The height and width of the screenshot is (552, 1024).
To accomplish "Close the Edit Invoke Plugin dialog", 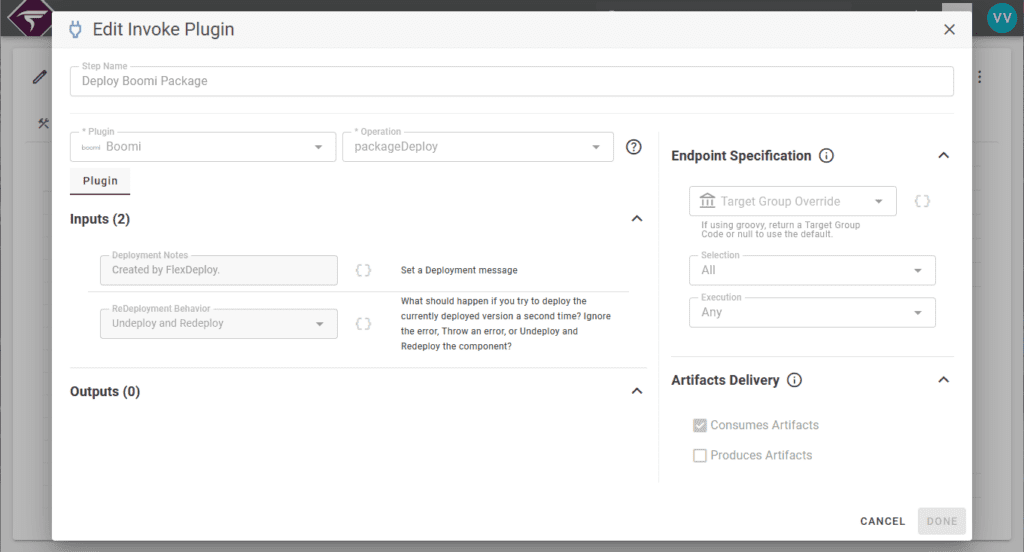I will (x=950, y=29).
